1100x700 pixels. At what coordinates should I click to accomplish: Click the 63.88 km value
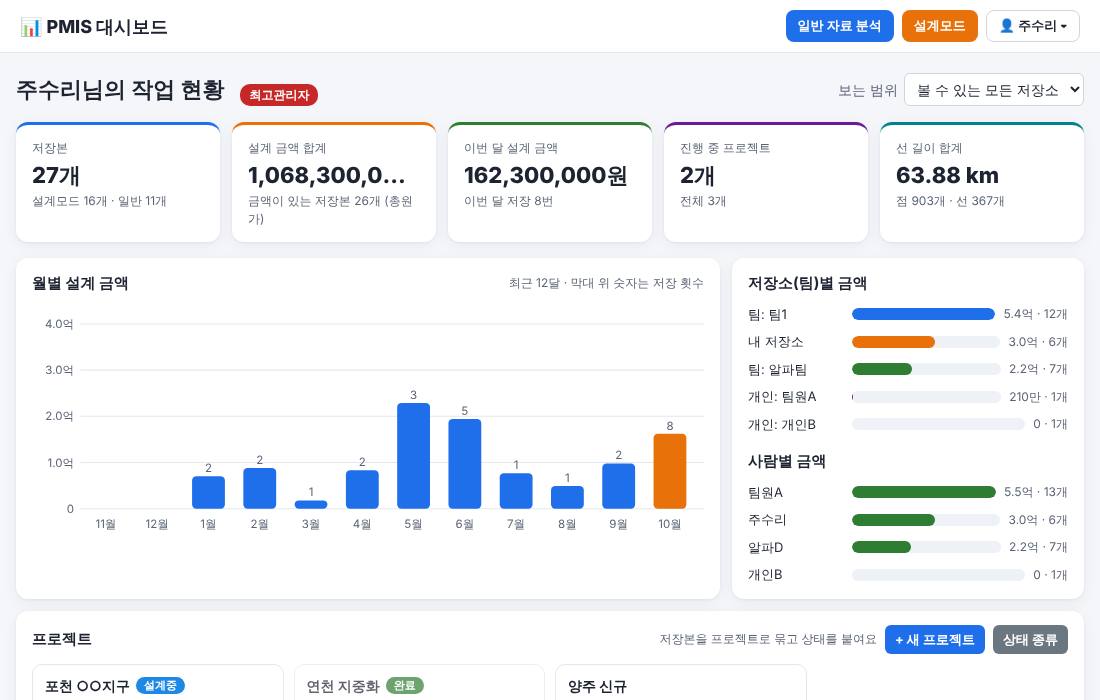tap(947, 175)
